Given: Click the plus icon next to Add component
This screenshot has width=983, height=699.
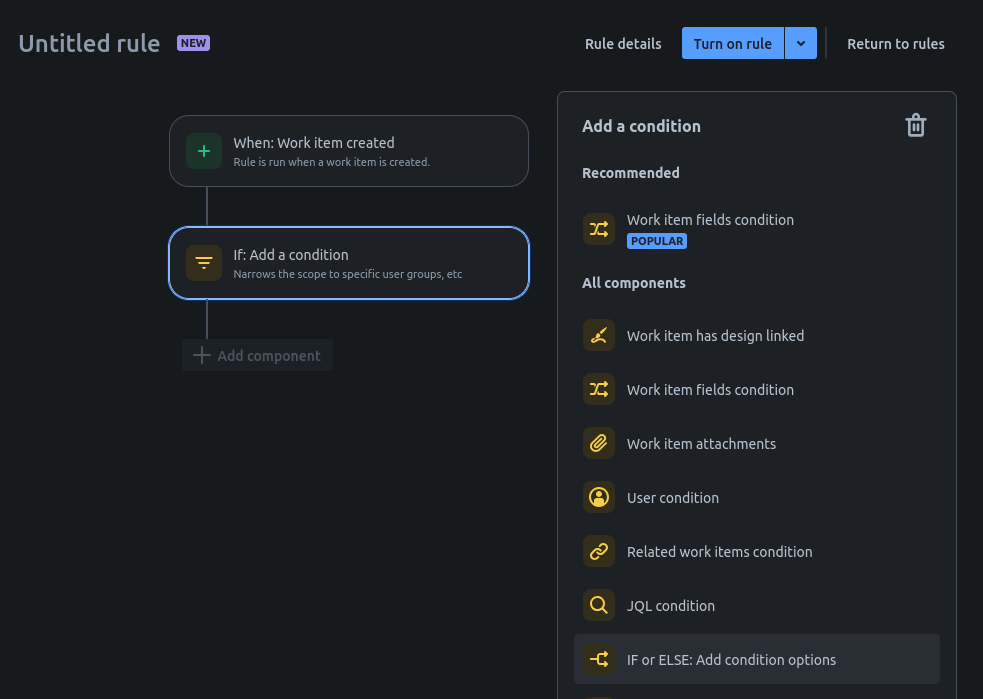Looking at the screenshot, I should pyautogui.click(x=201, y=355).
